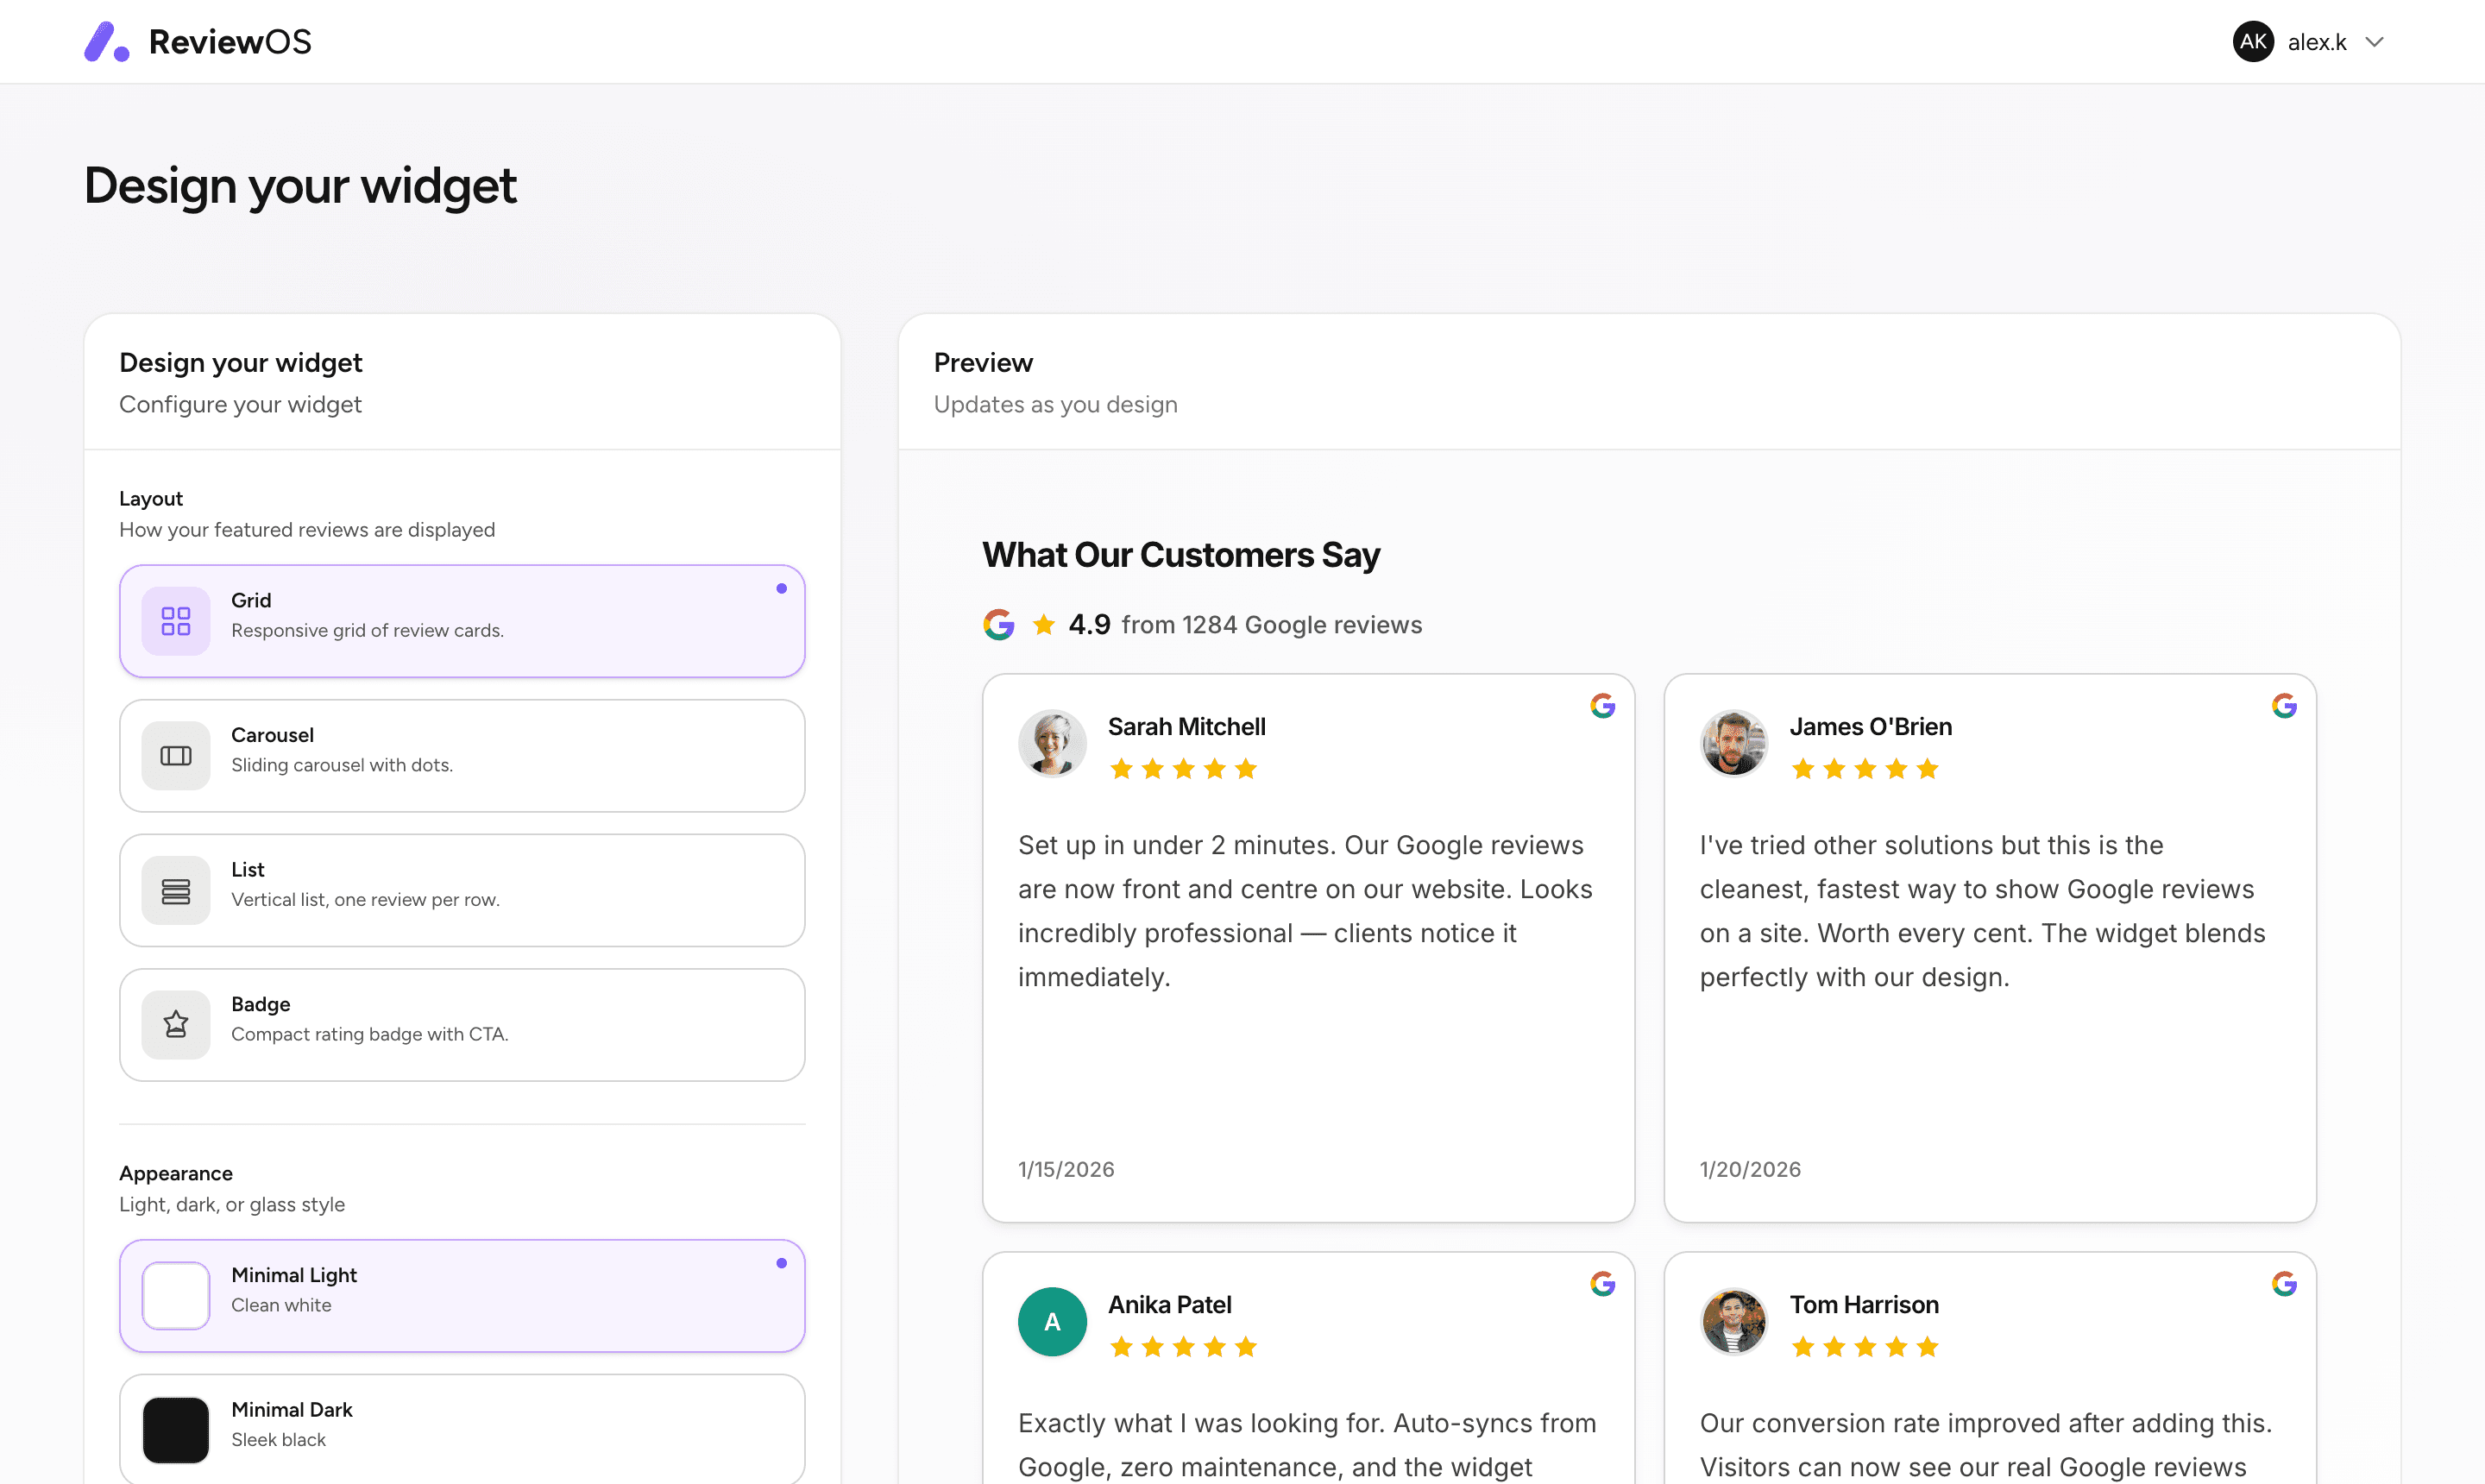Click the Google icon next to the 4.9 rating
This screenshot has width=2485, height=1484.
999,624
